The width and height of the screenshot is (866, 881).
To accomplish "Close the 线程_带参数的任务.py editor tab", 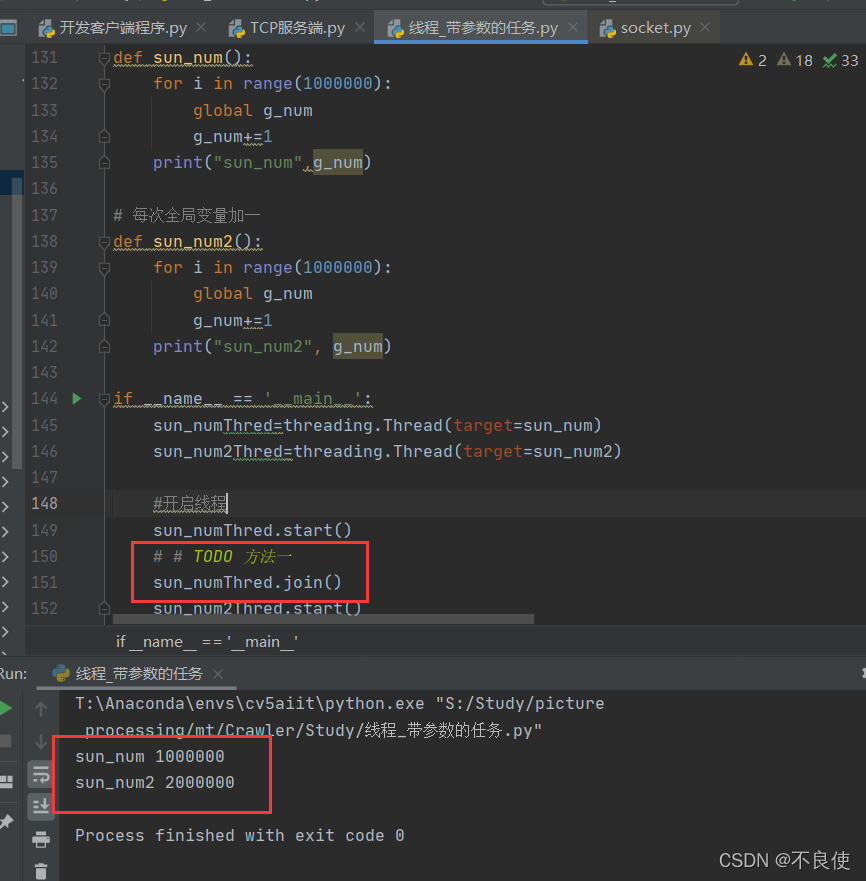I will [573, 27].
